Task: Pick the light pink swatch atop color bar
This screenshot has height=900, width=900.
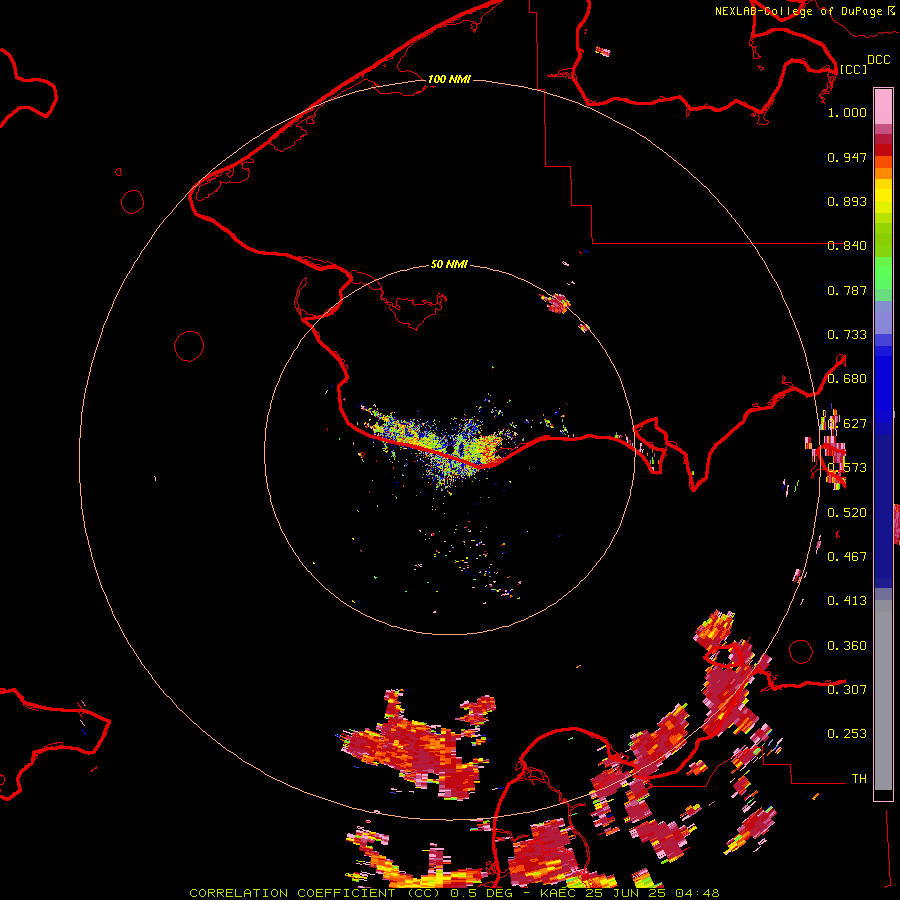Action: coord(883,106)
